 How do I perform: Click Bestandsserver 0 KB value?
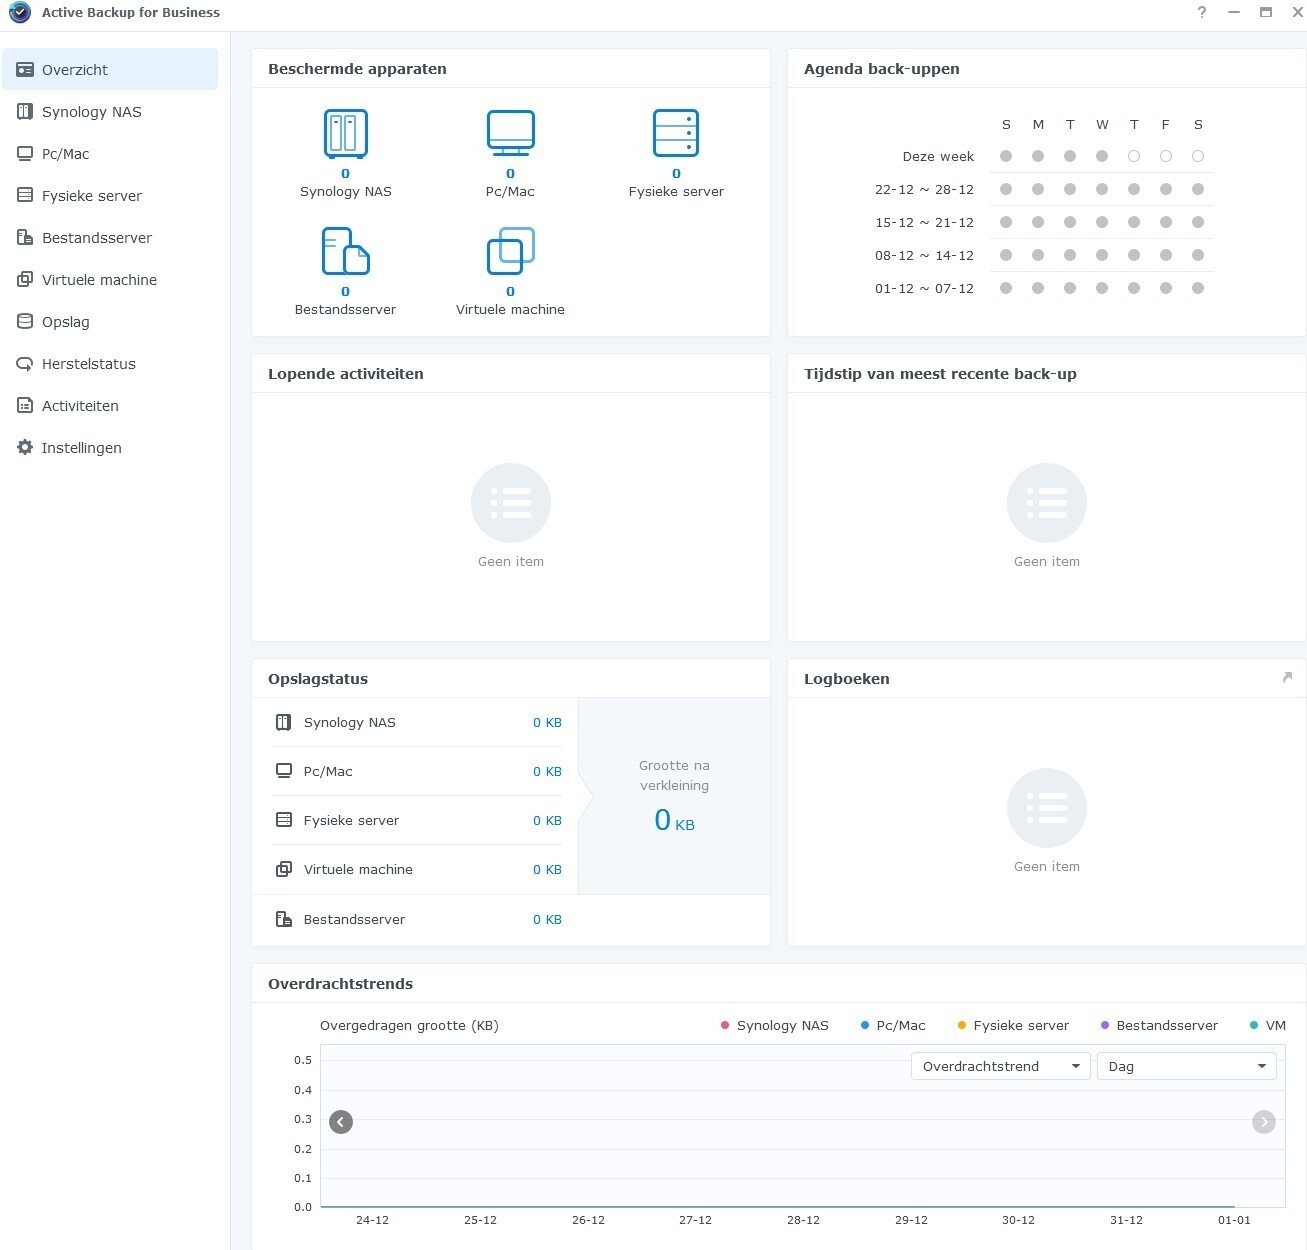pos(547,920)
